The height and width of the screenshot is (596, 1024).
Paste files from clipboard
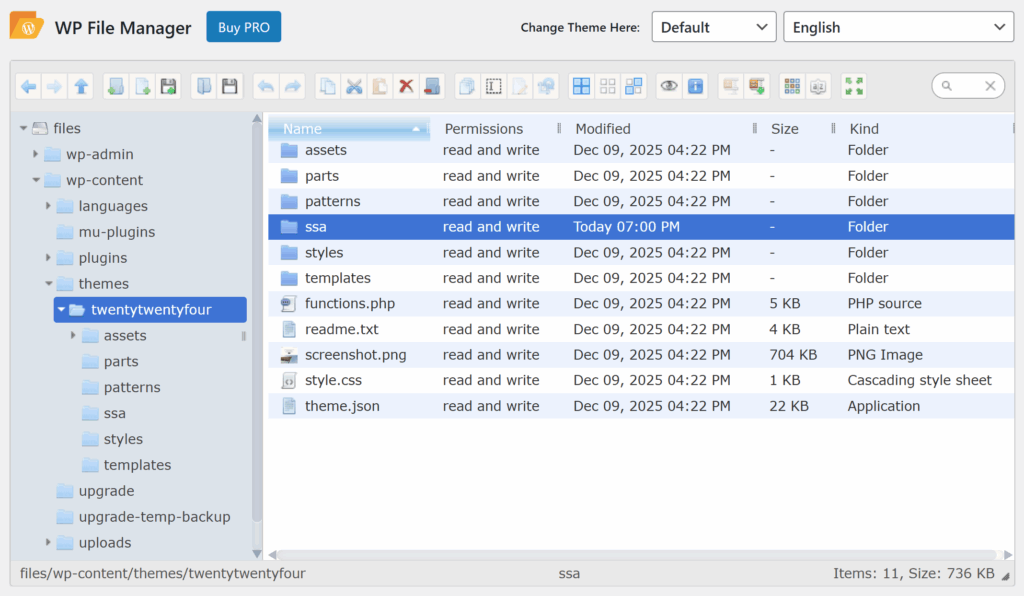(380, 86)
